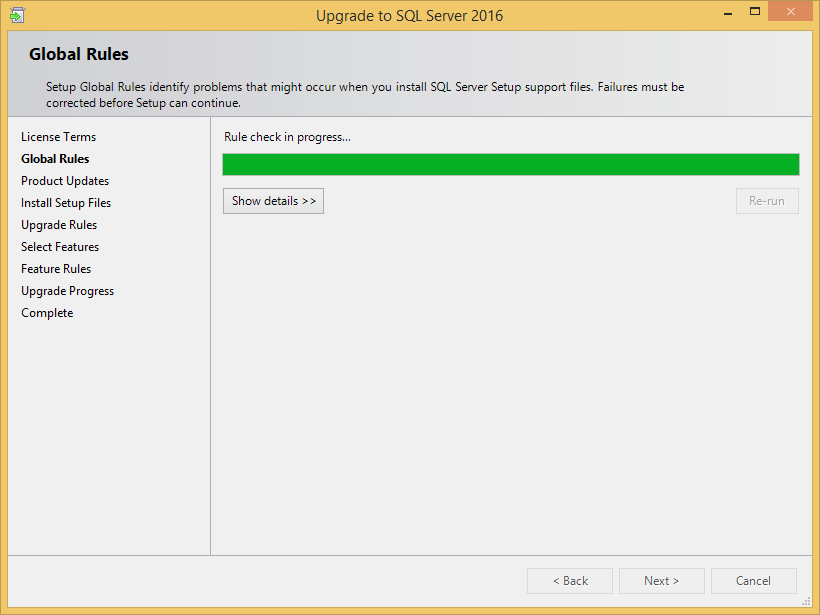Click the SQL Server setup icon in title bar
The height and width of the screenshot is (615, 820).
(17, 15)
